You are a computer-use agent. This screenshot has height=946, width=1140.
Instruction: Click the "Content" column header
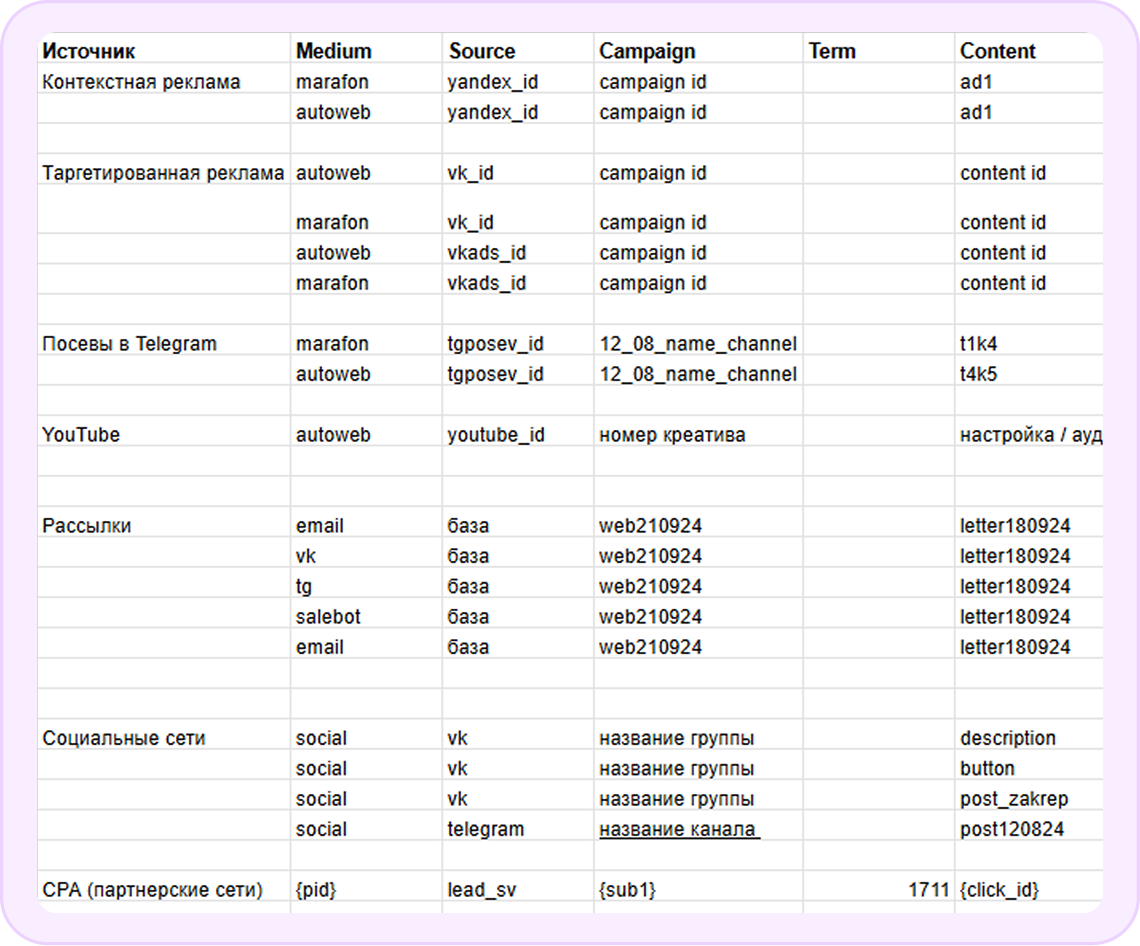pos(998,51)
